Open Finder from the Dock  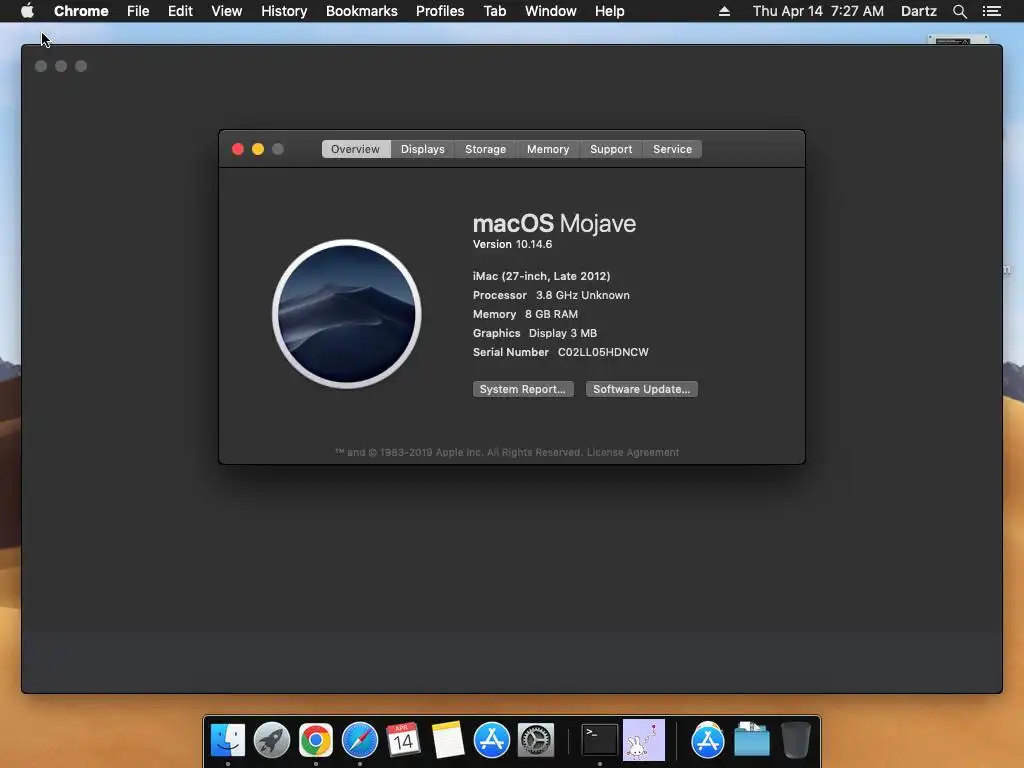[228, 740]
